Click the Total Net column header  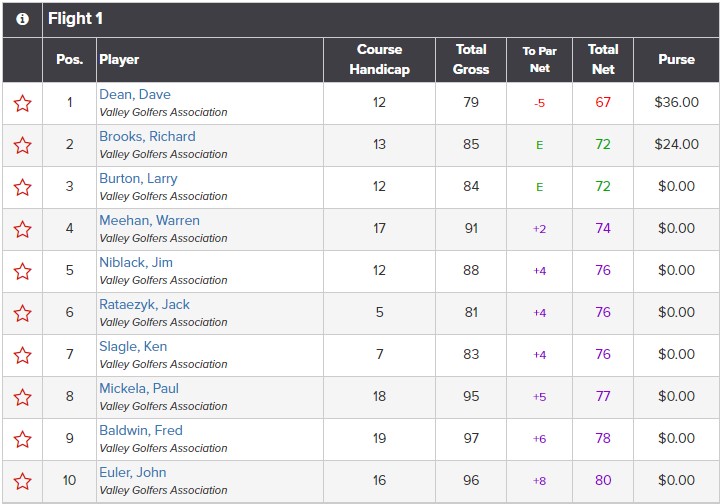[x=603, y=59]
